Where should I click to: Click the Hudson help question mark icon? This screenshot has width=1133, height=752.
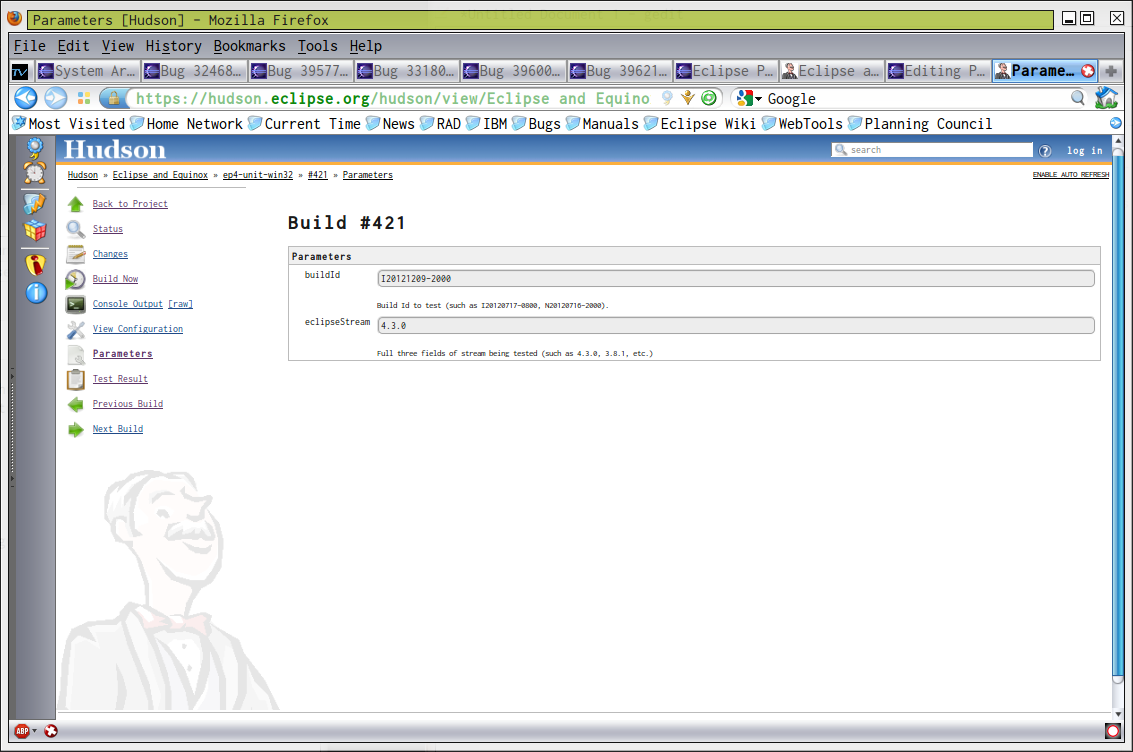point(1045,150)
